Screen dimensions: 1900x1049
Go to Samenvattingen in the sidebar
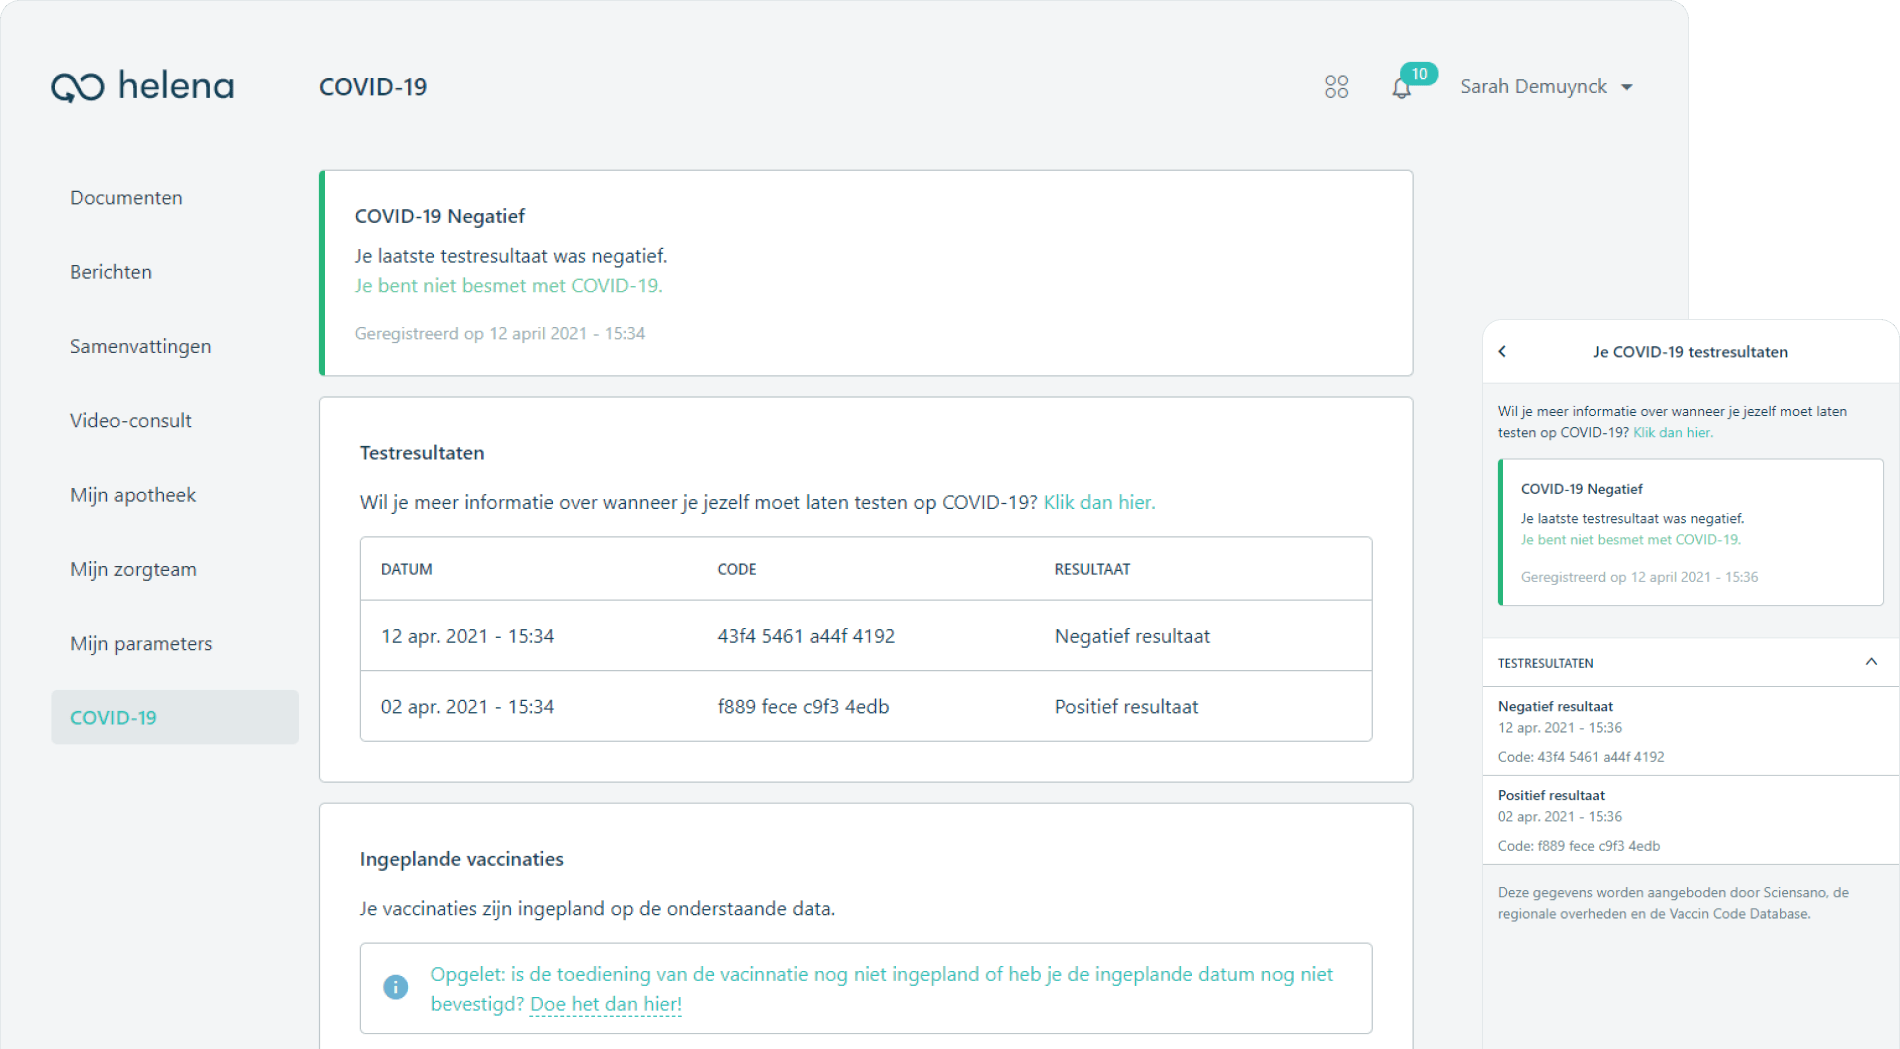coord(140,347)
